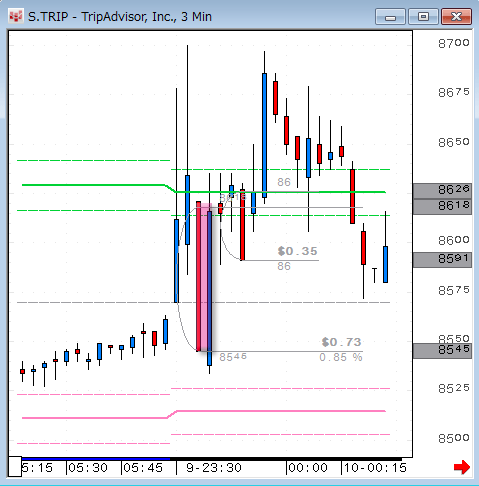Screen dimensions: 479x486
Task: Click the white square box at bottom-left corner
Action: (x=15, y=466)
